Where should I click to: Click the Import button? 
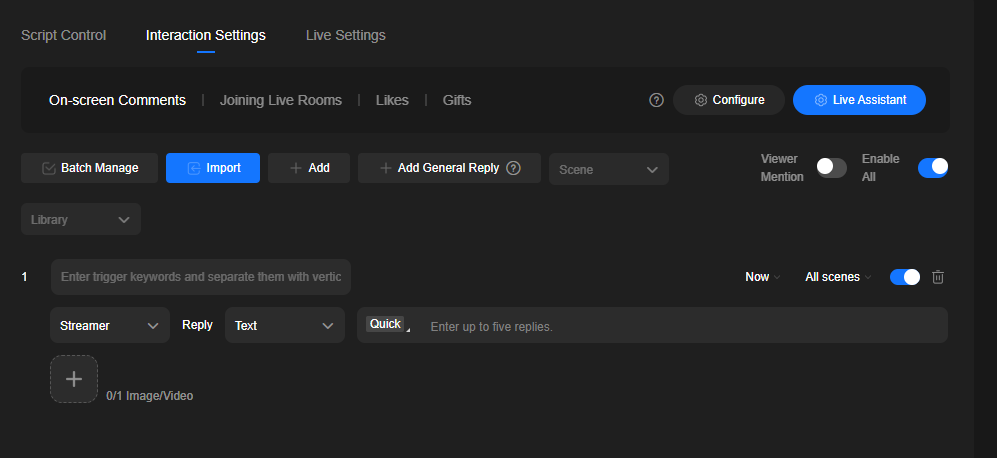click(213, 168)
